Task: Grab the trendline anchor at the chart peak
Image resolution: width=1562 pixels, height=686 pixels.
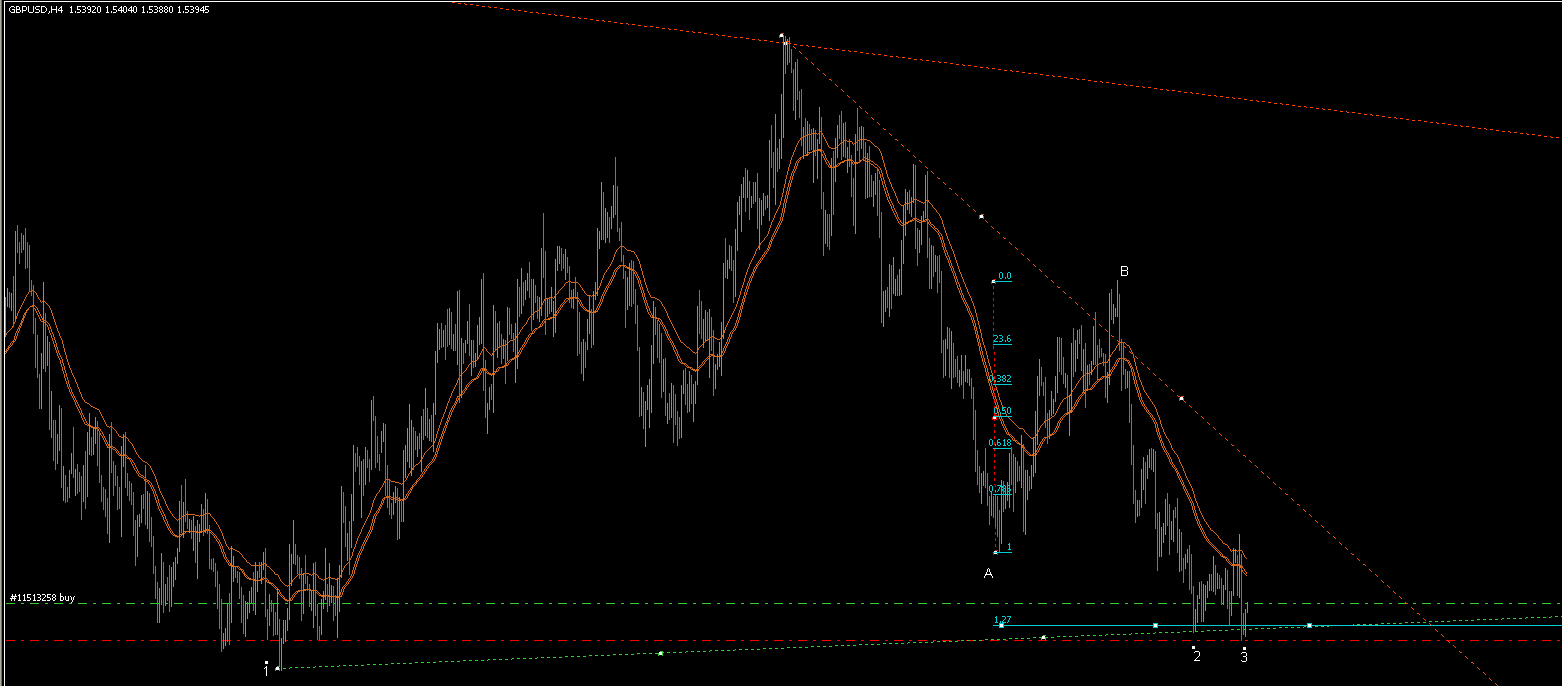Action: point(782,36)
